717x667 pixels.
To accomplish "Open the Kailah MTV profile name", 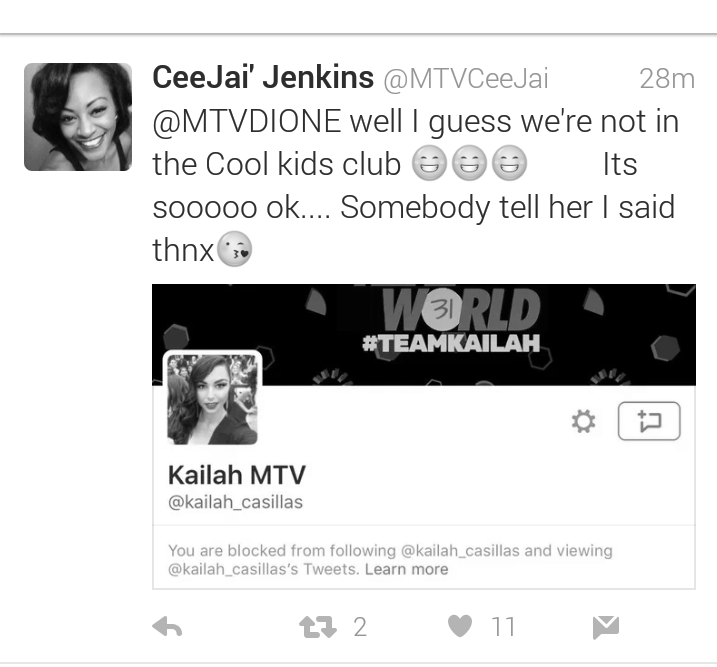I will (237, 475).
